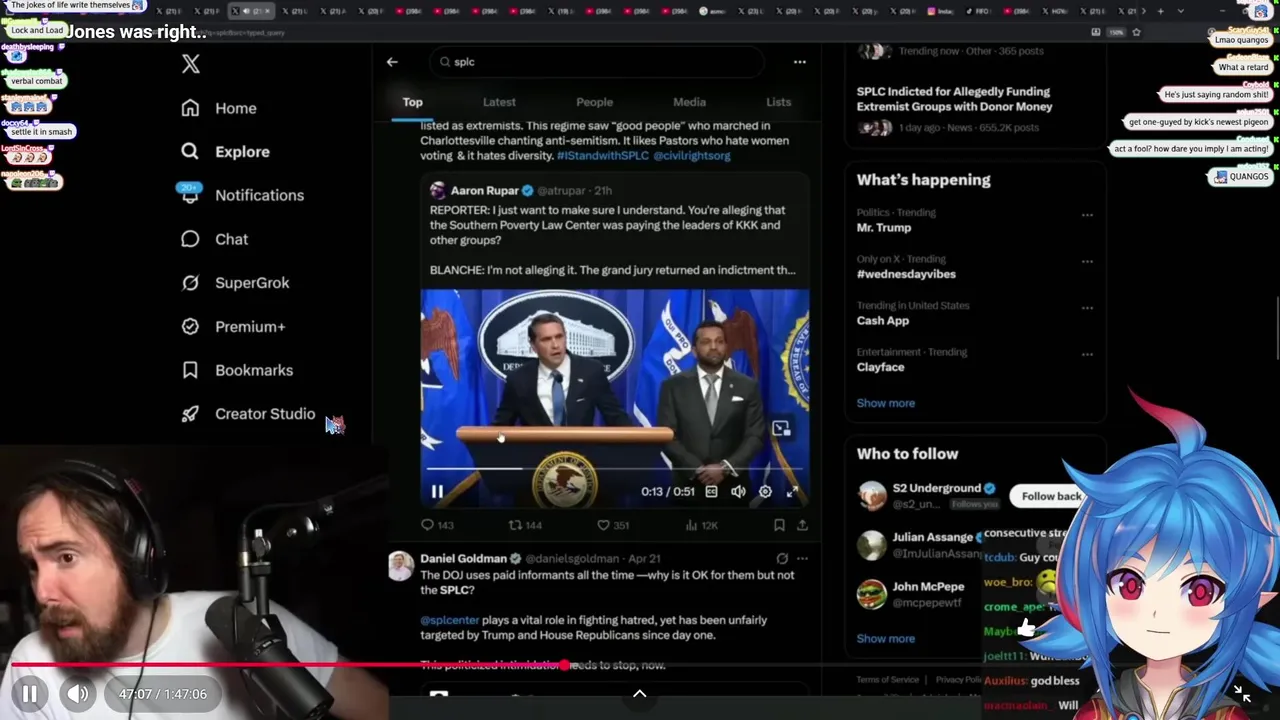Reply to the tweet with 143 replies
The image size is (1280, 720).
pos(437,525)
